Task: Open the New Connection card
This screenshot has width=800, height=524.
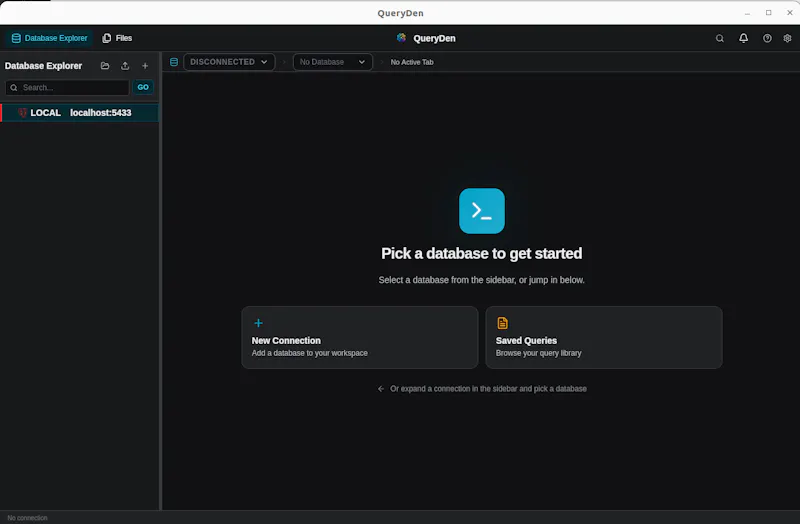Action: pos(360,337)
